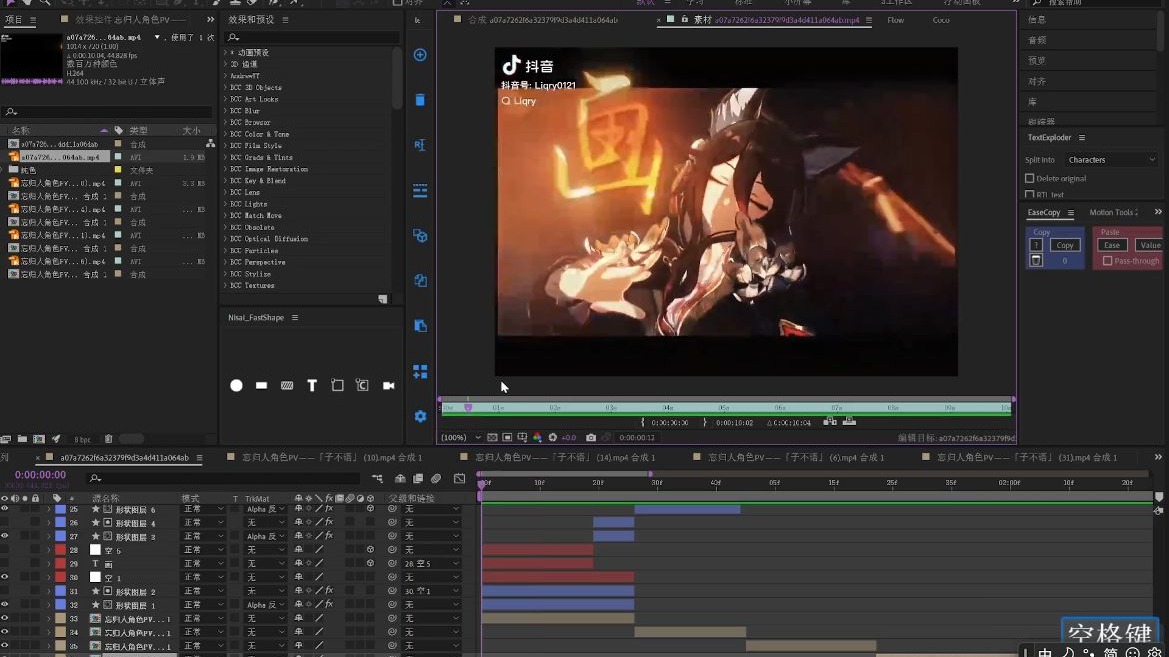Switch to the Flow panel tab
Screen dimensions: 1169x657
tap(895, 20)
